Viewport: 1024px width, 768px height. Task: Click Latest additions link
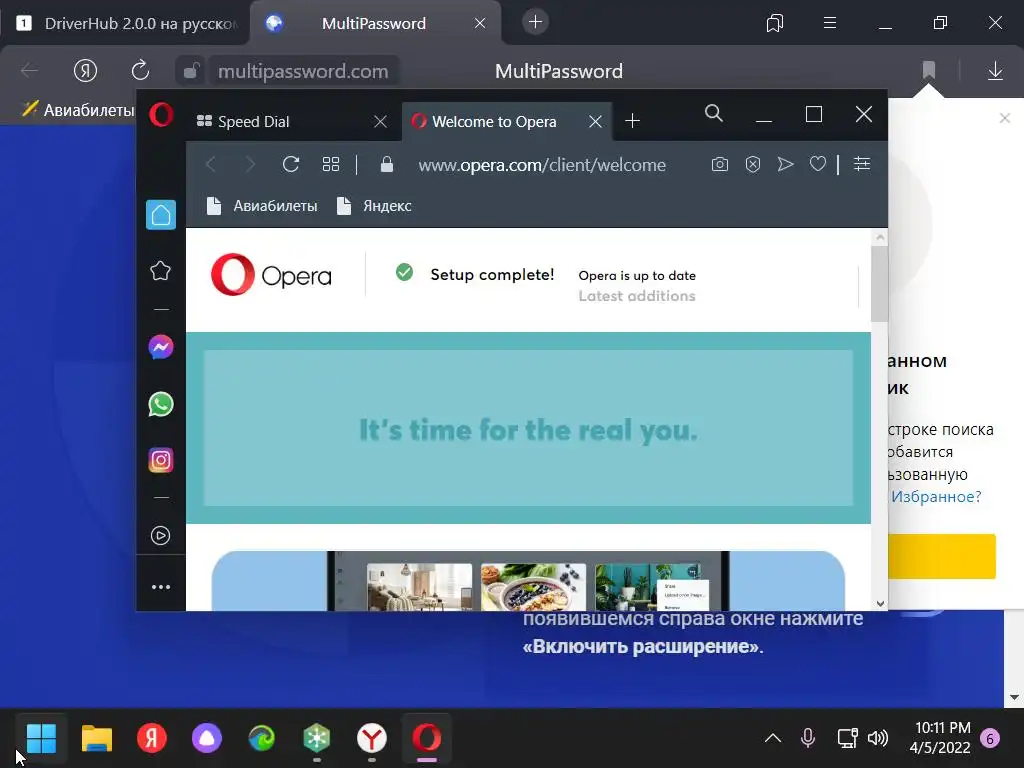[x=637, y=296]
